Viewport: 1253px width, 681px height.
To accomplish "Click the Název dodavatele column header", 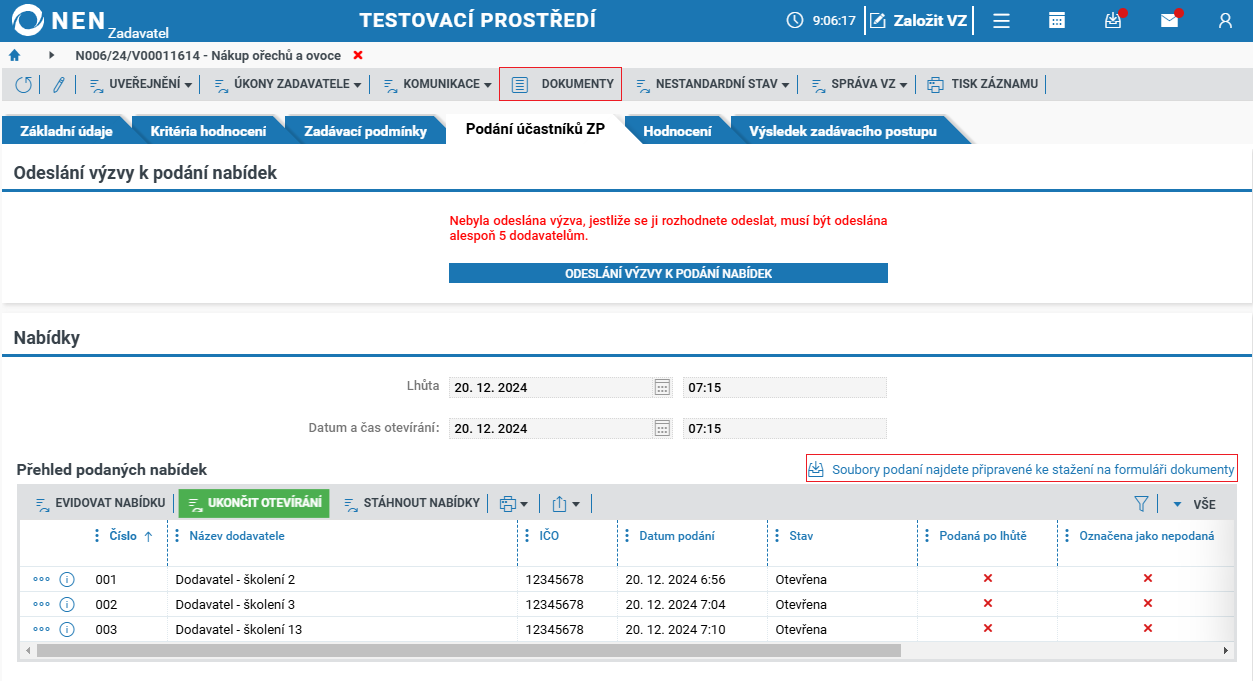I will click(237, 536).
